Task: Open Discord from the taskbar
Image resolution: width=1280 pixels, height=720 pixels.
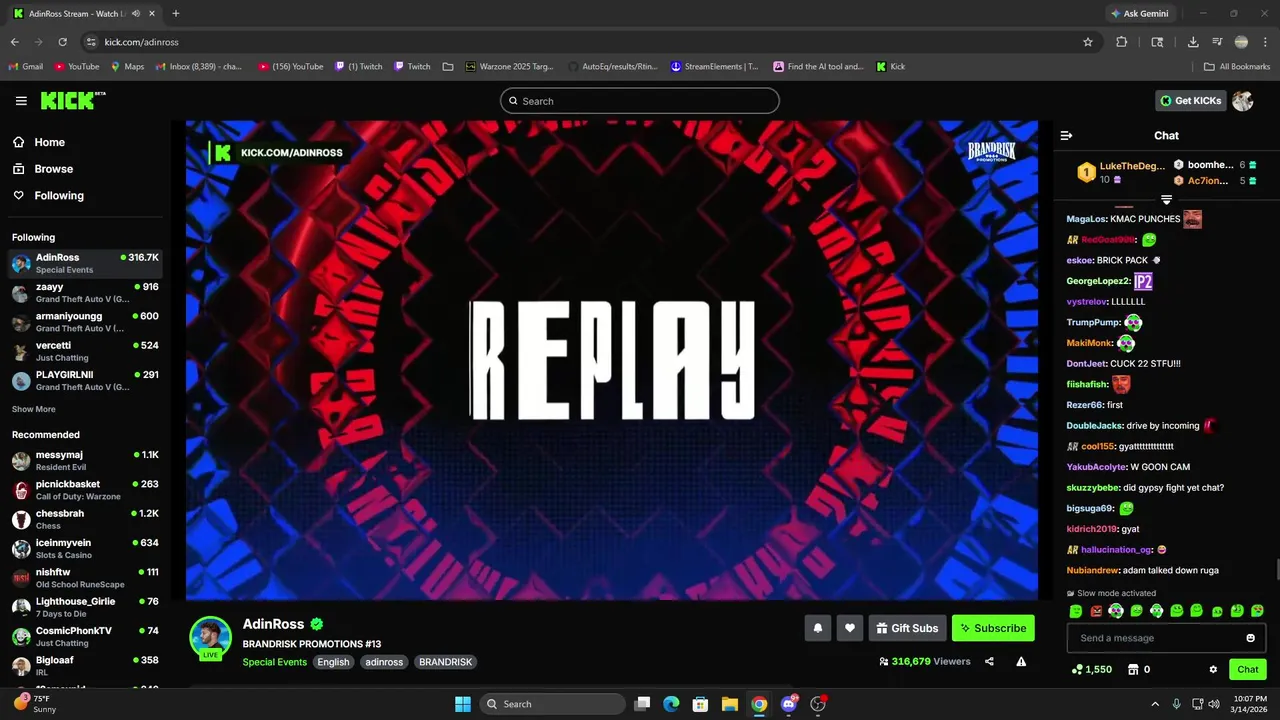Action: pyautogui.click(x=789, y=704)
